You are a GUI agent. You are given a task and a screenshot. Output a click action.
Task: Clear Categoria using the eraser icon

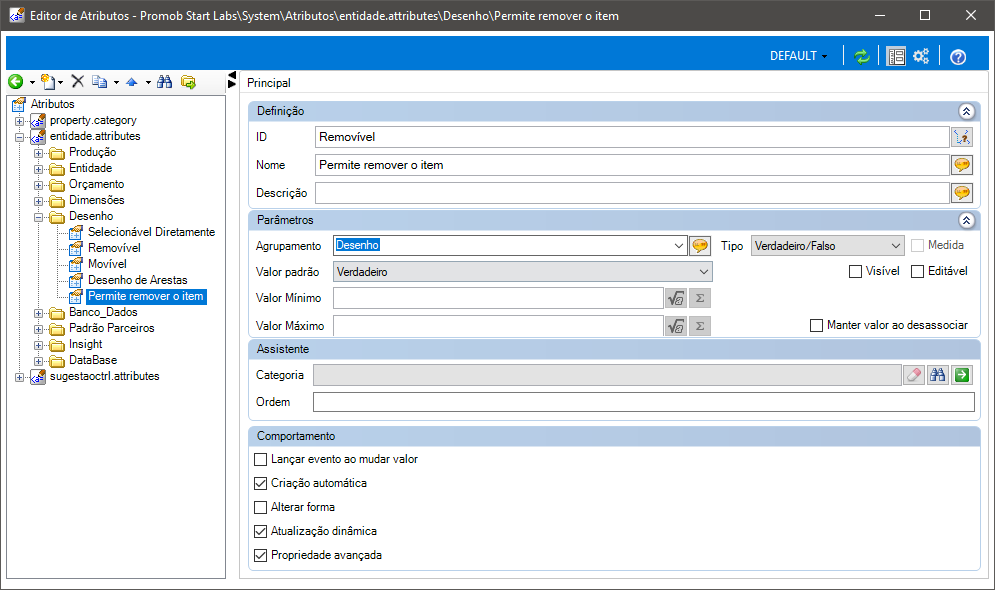click(x=914, y=375)
